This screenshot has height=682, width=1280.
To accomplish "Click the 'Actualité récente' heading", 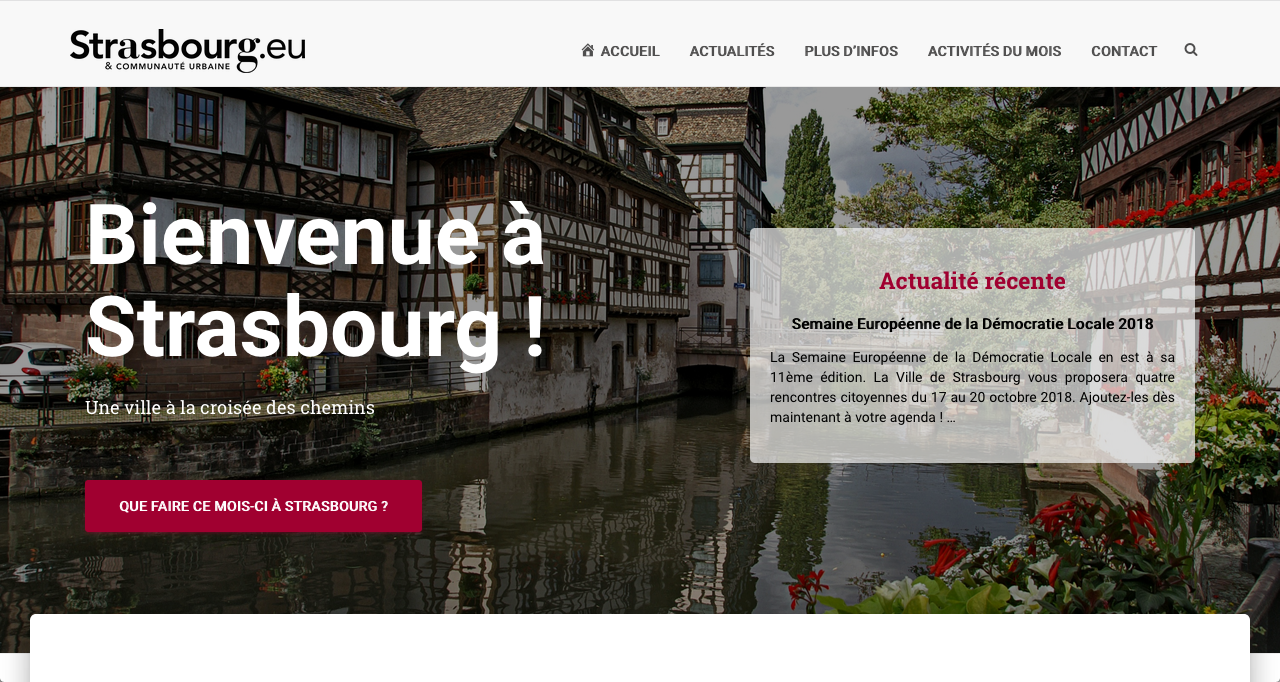I will tap(972, 281).
